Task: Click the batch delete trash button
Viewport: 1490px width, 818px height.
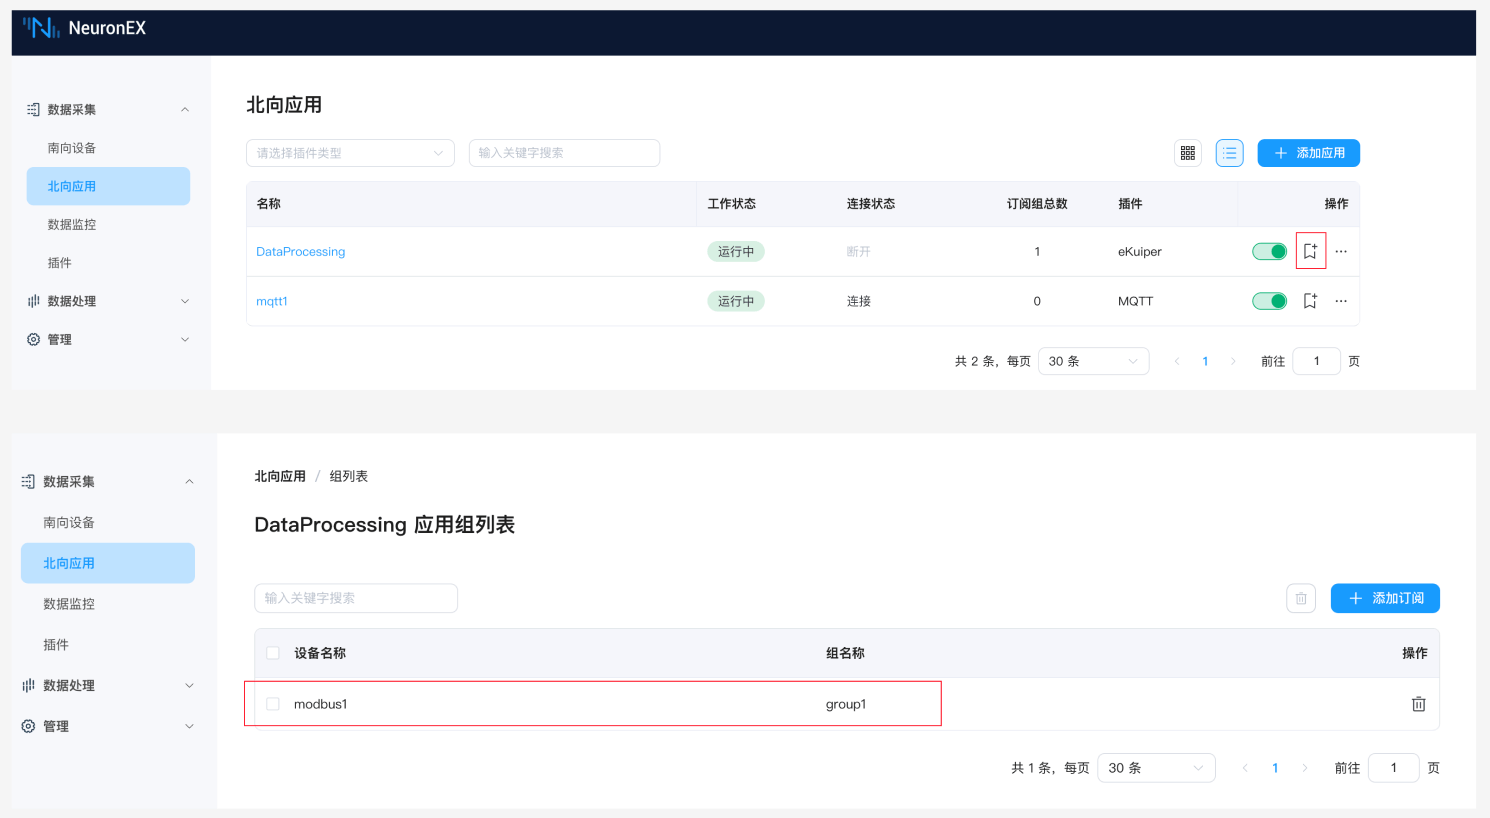Action: (1301, 598)
